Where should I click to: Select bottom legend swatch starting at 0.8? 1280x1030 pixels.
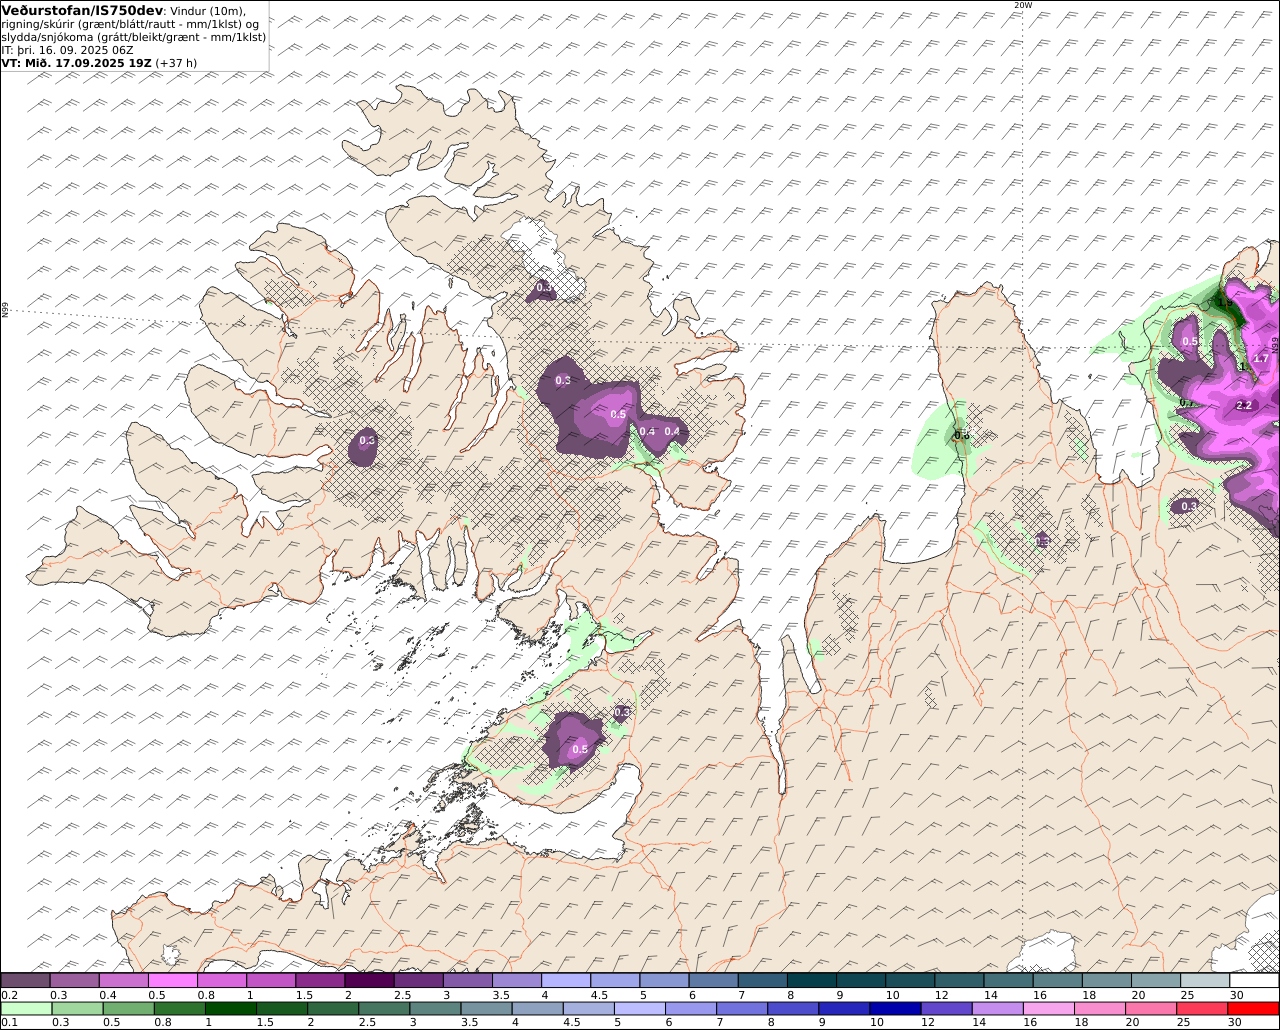179,1008
